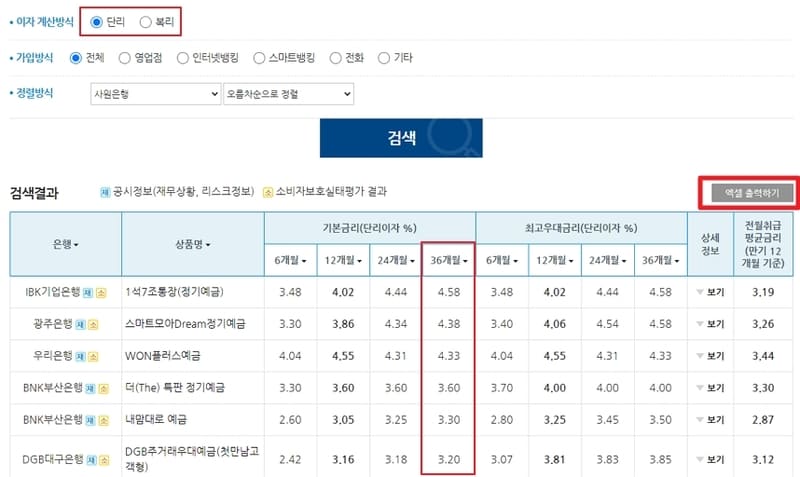Screen dimensions: 800x477
Task: Open consumer protection icon for IBK기업은행
Action: 101,293
